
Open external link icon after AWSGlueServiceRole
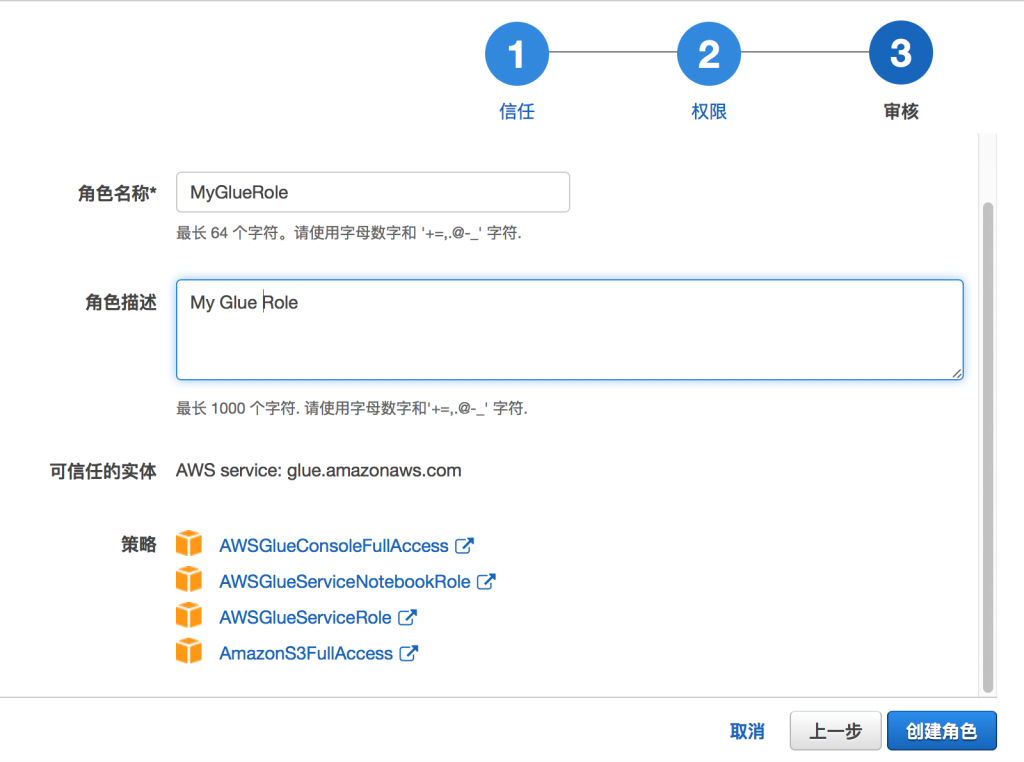(408, 617)
